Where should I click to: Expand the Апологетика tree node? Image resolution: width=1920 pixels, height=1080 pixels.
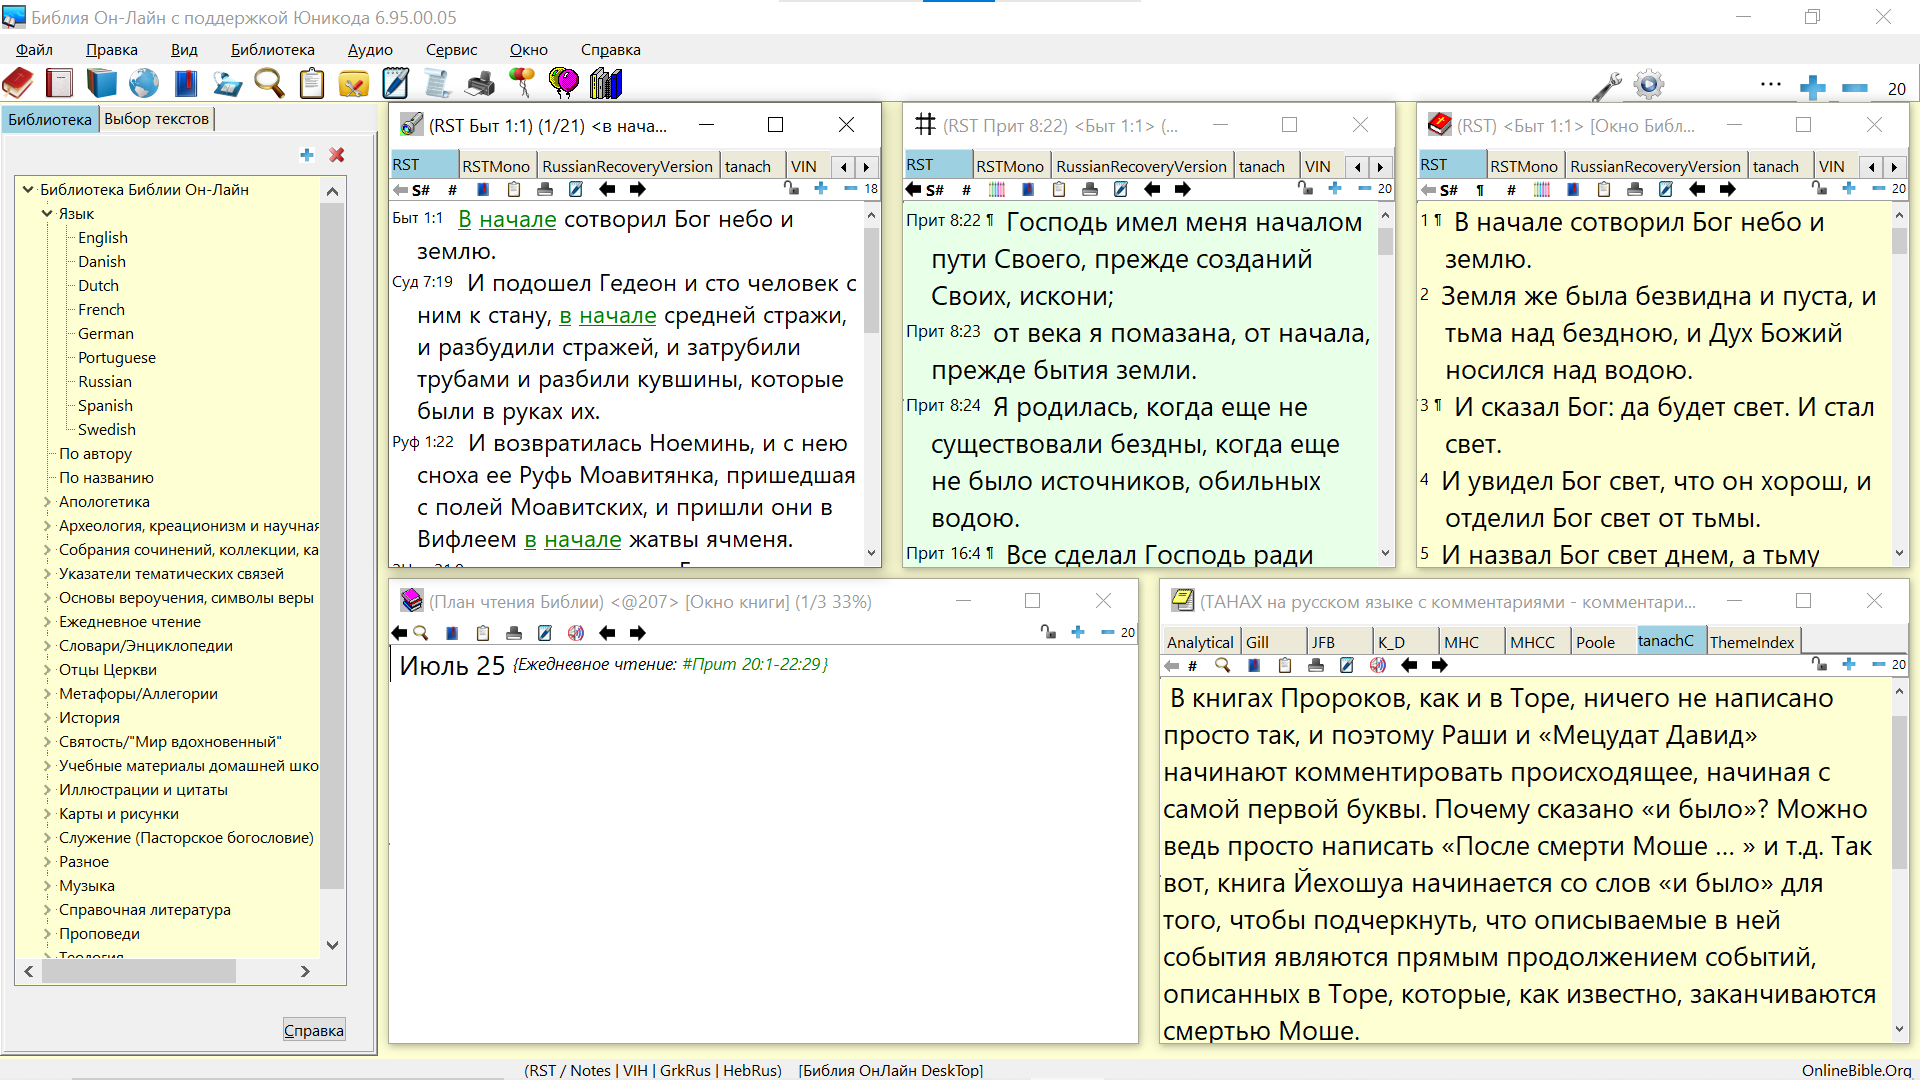tap(47, 501)
